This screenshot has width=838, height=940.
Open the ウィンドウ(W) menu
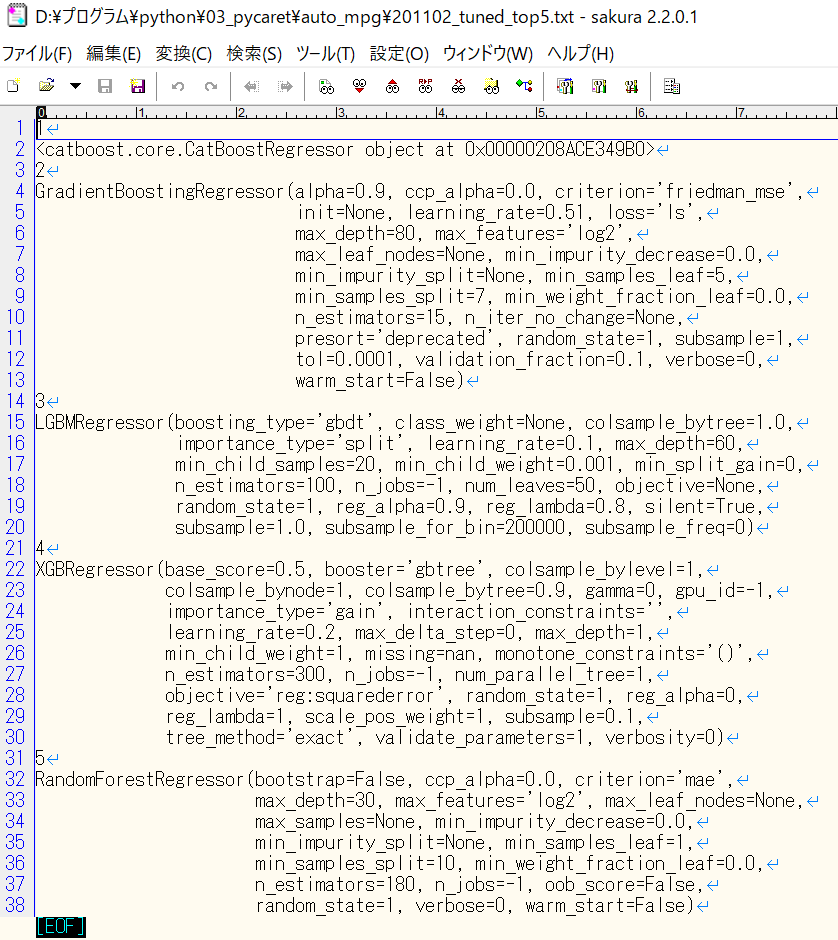[488, 54]
